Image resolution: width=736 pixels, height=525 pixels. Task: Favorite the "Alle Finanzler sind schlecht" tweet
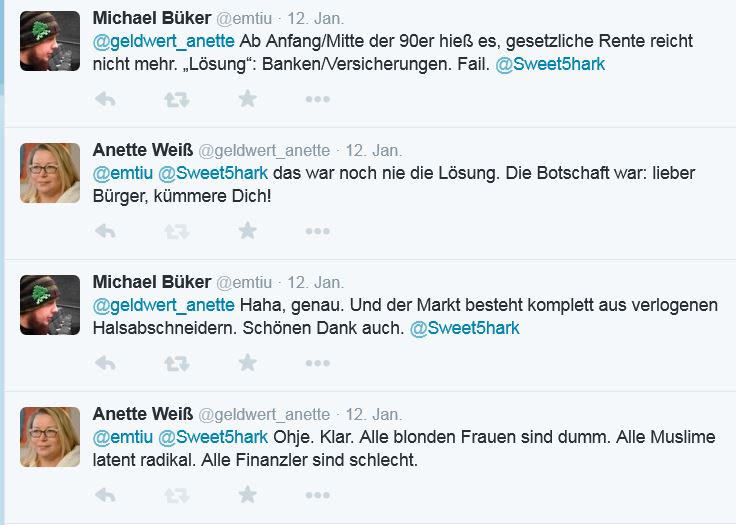247,494
